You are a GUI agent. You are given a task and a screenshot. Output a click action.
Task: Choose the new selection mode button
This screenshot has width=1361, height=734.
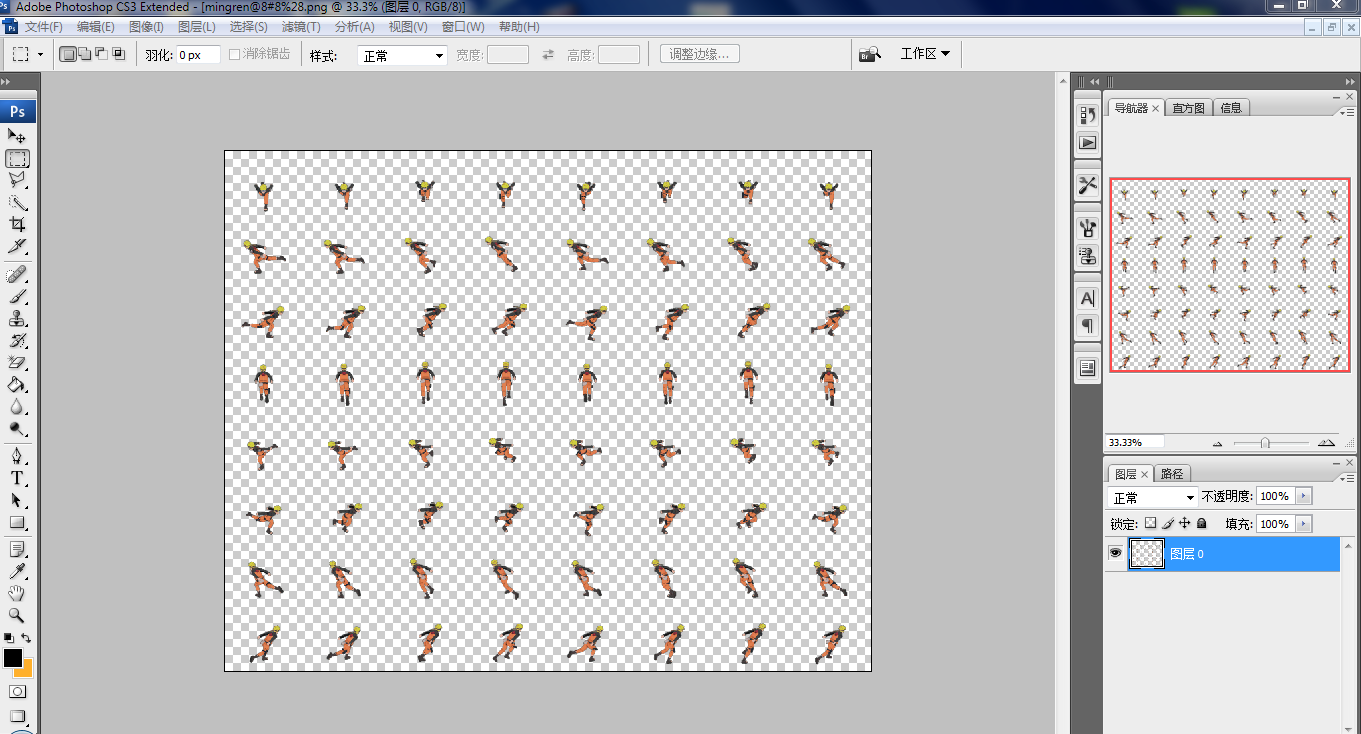tap(68, 54)
